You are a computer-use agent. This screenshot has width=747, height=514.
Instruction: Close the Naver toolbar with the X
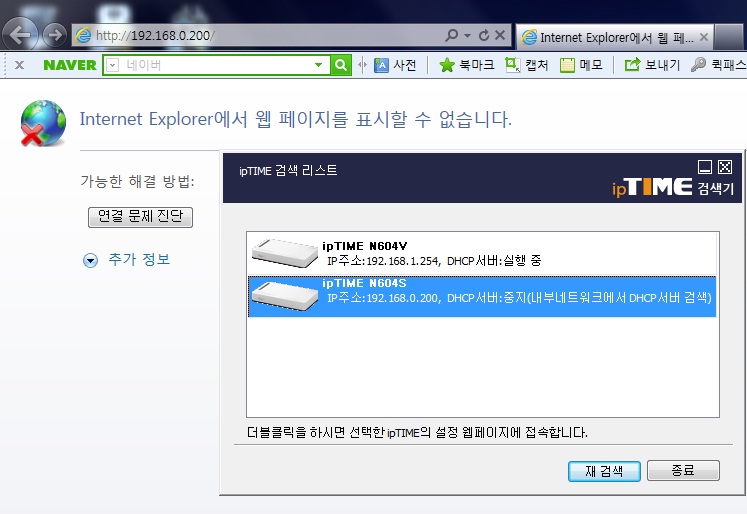19,65
